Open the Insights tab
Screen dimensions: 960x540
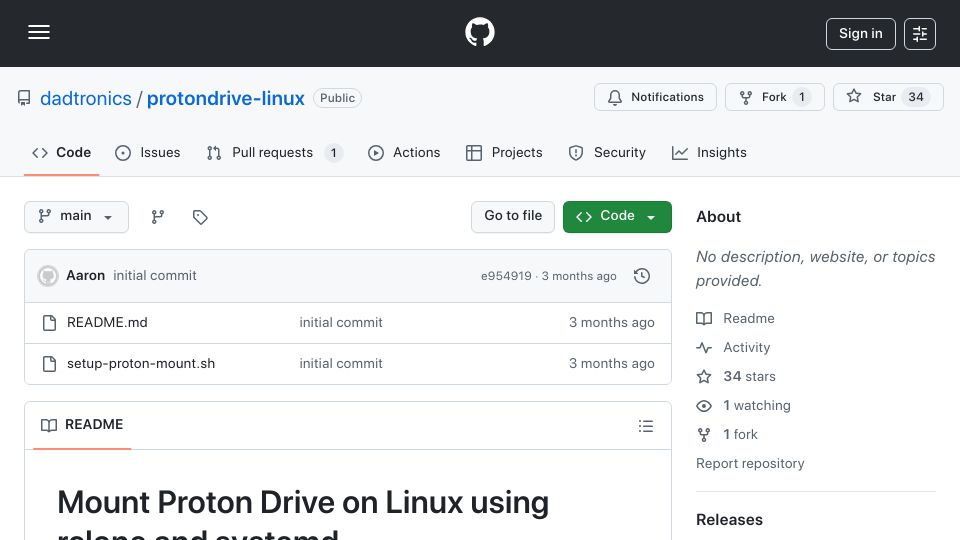point(709,152)
